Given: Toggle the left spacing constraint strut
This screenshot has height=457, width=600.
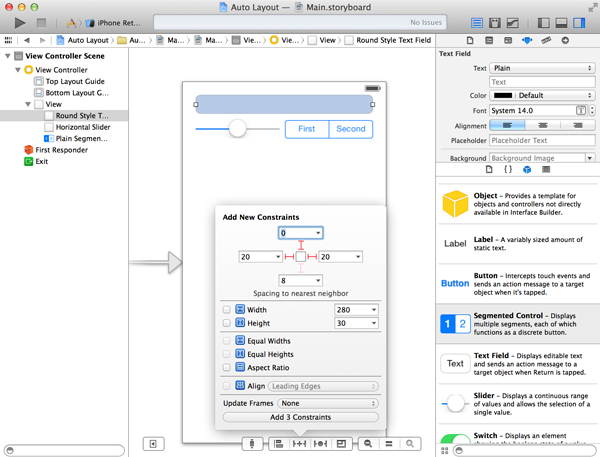Looking at the screenshot, I should pos(289,257).
